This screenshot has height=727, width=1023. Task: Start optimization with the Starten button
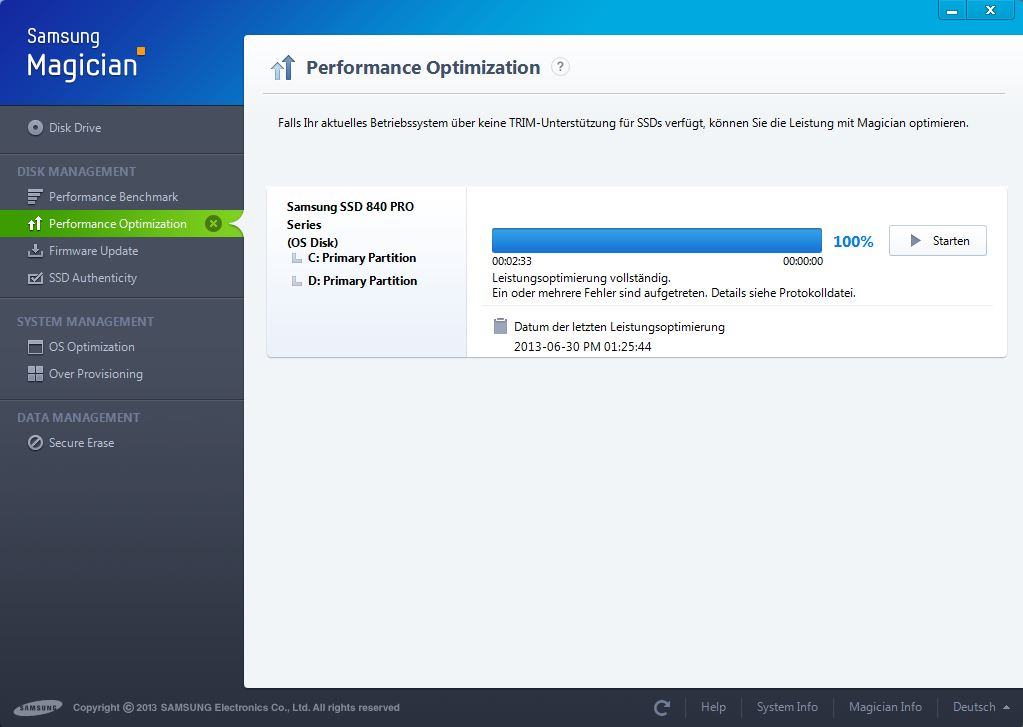point(938,241)
